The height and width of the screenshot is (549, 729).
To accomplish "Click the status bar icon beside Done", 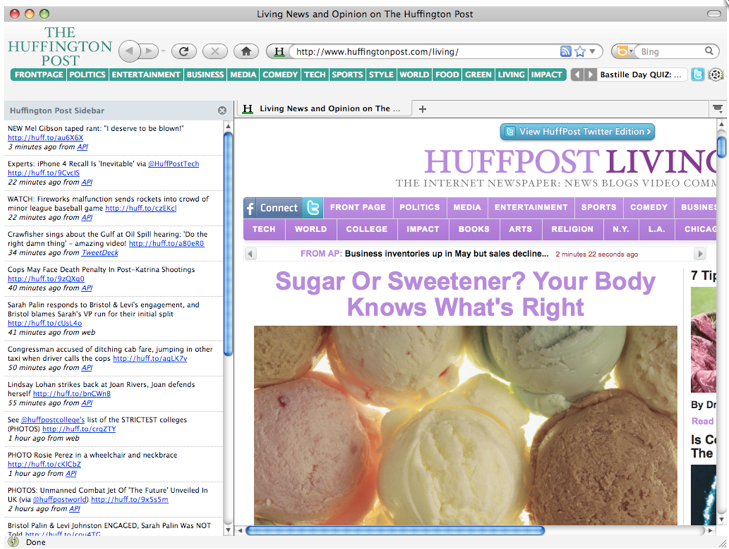I will point(13,542).
